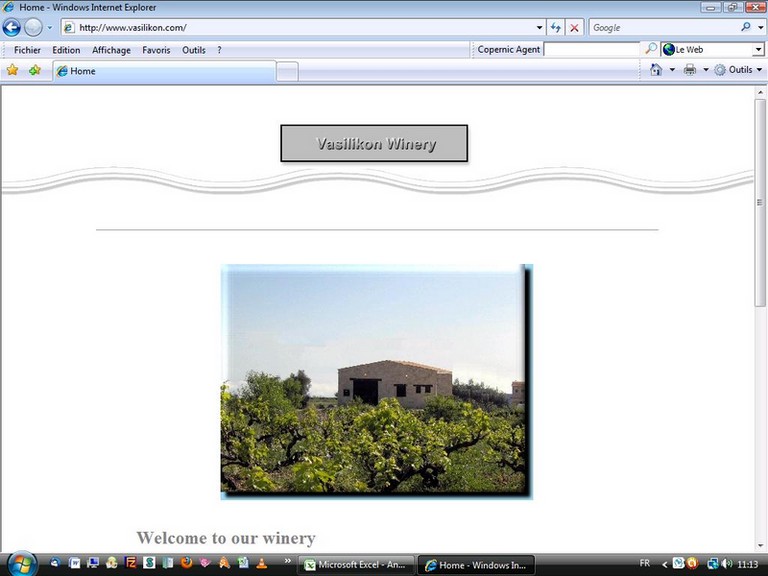Click the volume speaker tray icon
The image size is (768, 576).
coord(726,564)
